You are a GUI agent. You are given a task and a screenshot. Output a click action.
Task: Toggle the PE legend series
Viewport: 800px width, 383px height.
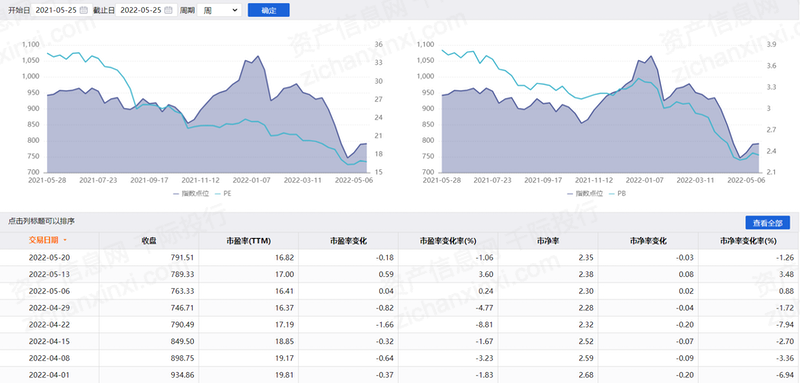[x=223, y=194]
